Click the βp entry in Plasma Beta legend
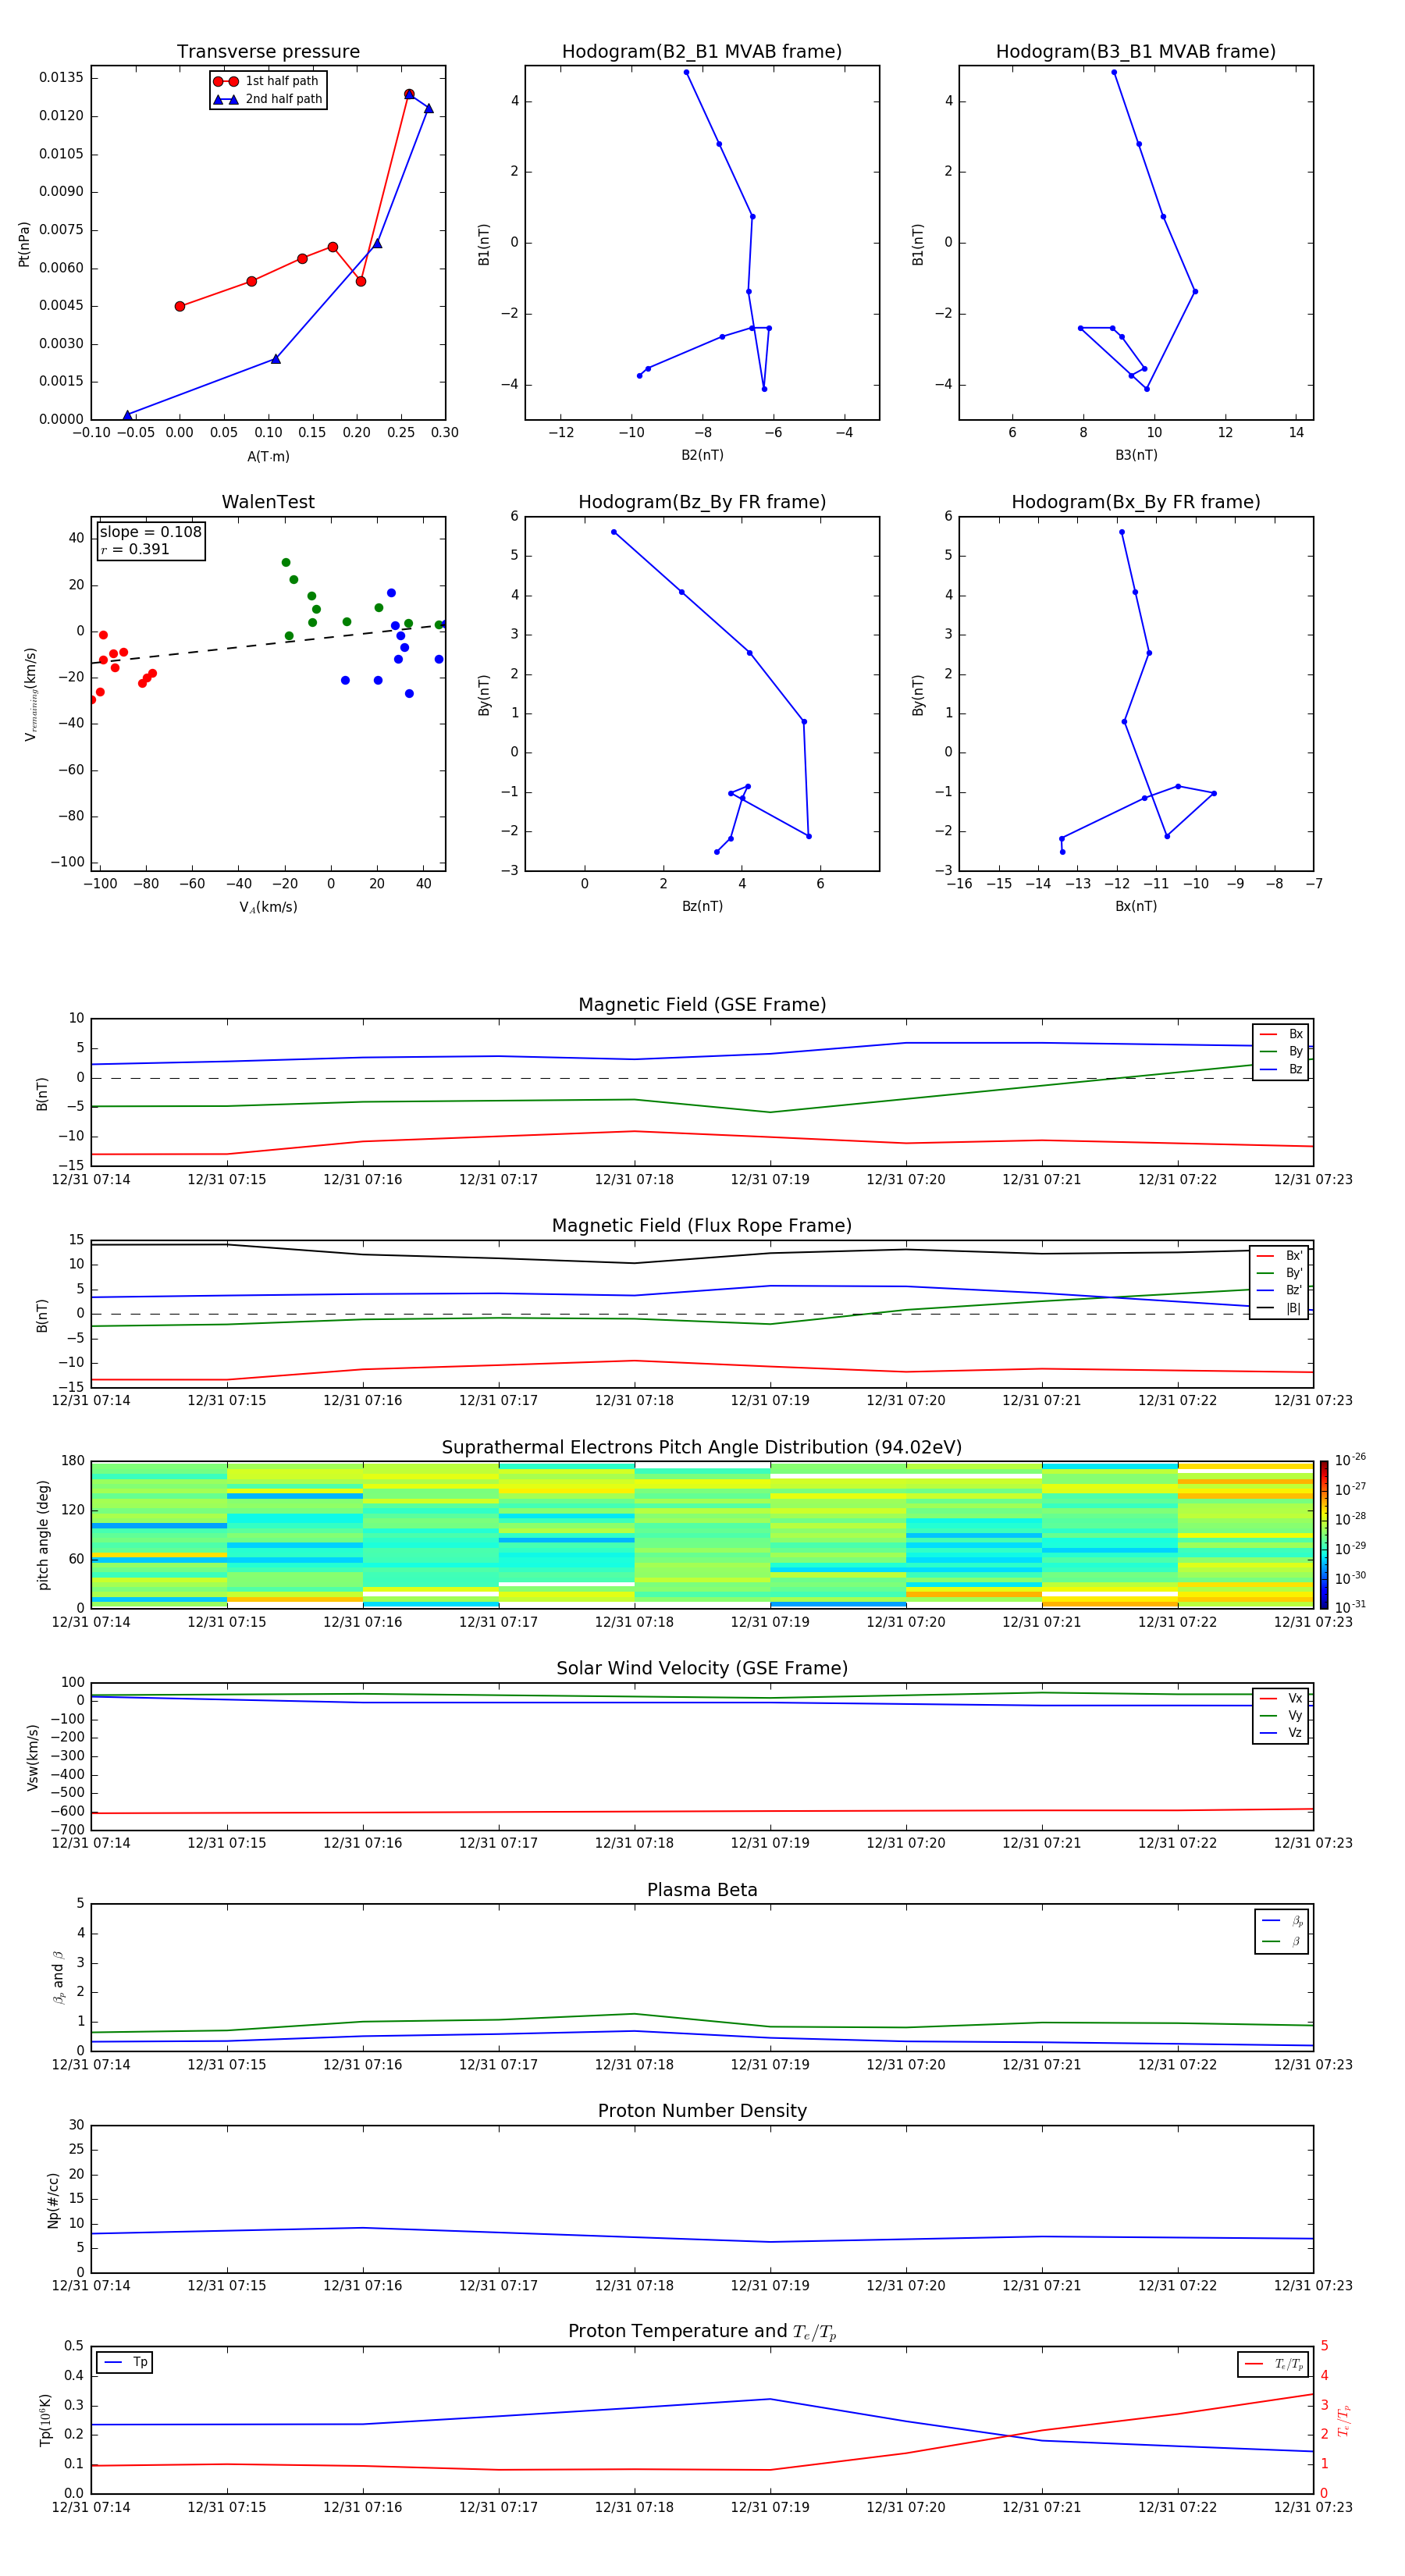The image size is (1405, 2576). pos(1282,1921)
